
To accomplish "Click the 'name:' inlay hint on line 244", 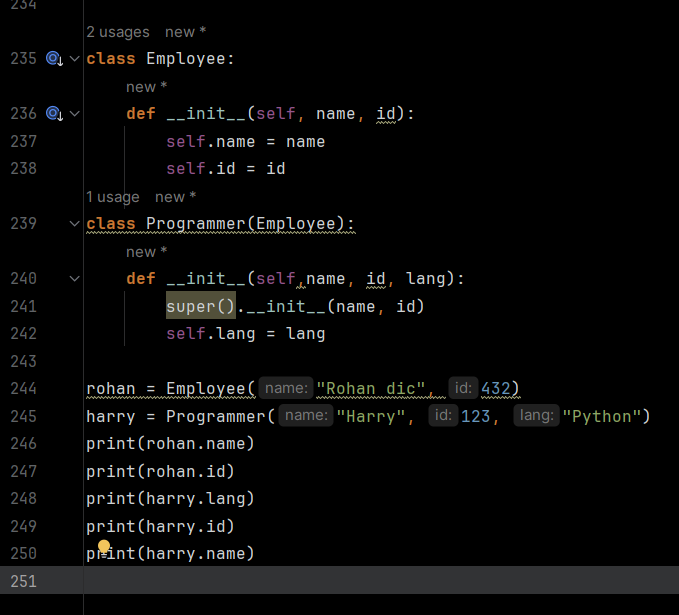I will coord(286,388).
